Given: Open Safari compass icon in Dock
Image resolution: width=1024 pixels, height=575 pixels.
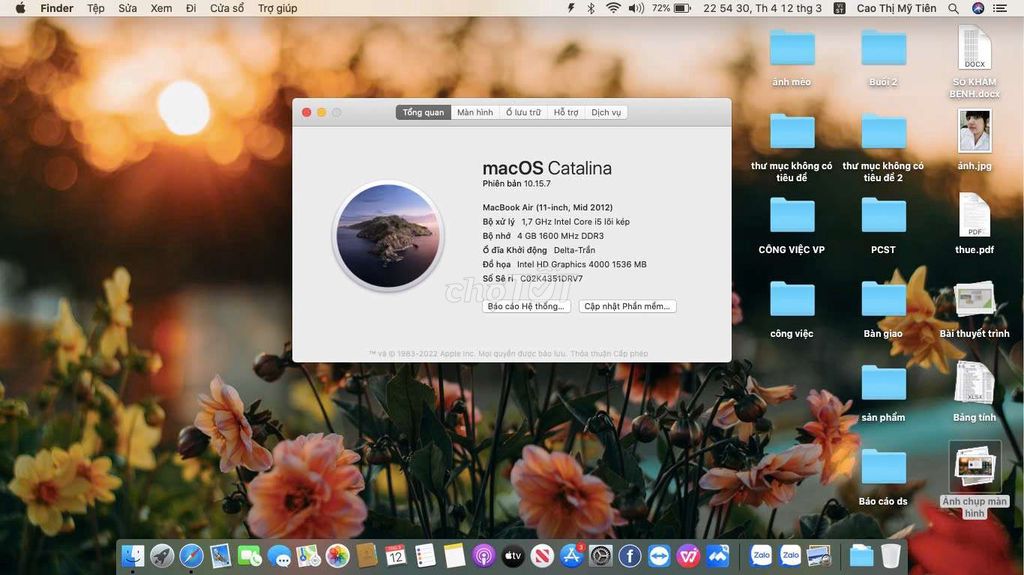Looking at the screenshot, I should tap(191, 556).
